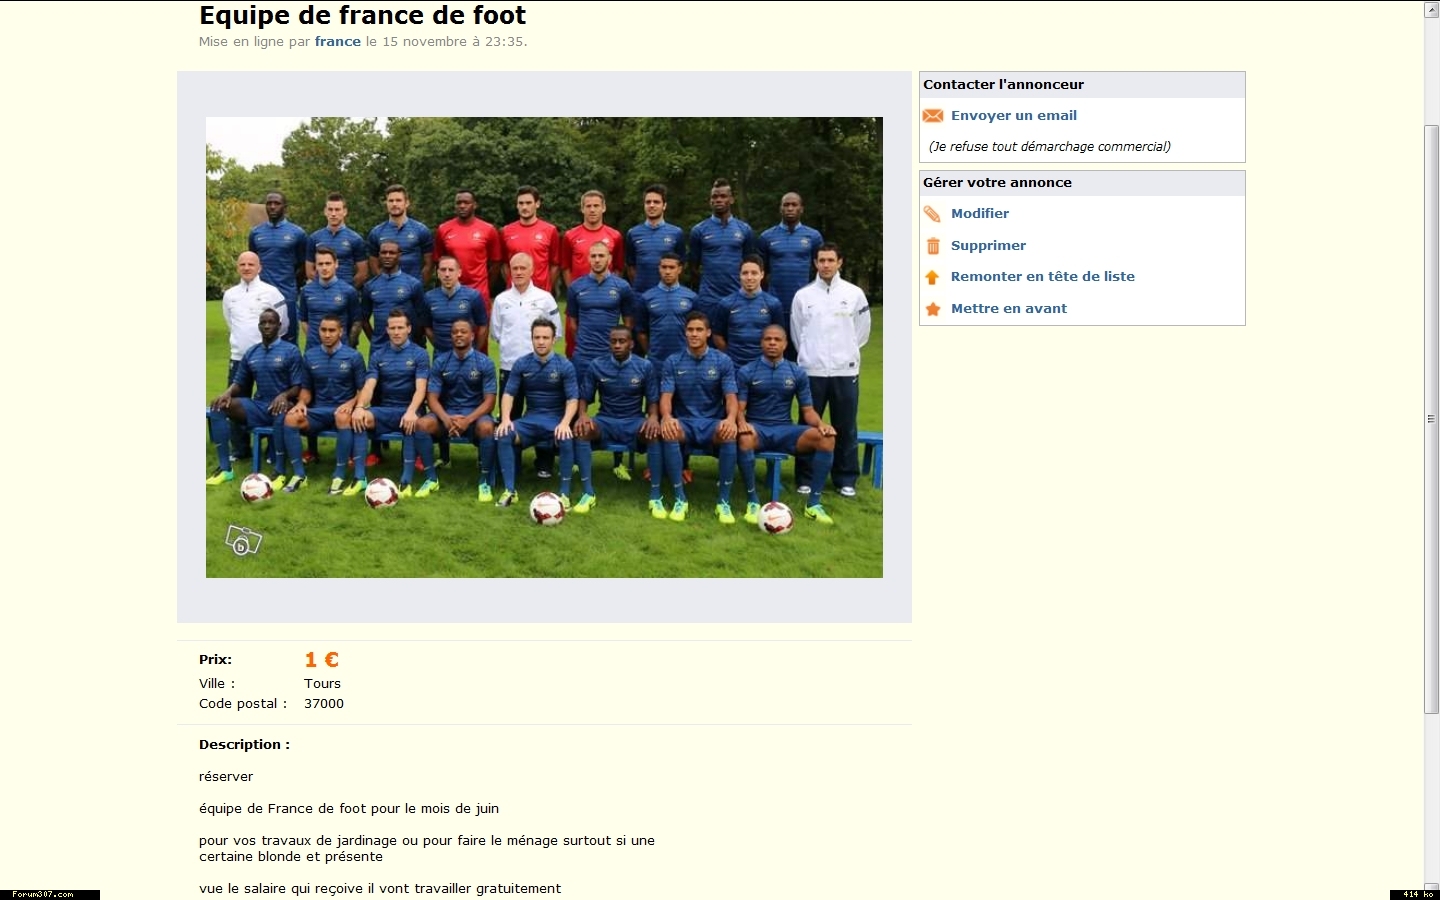Click the orange up-arrow Remonter icon
This screenshot has width=1440, height=900.
click(x=932, y=277)
